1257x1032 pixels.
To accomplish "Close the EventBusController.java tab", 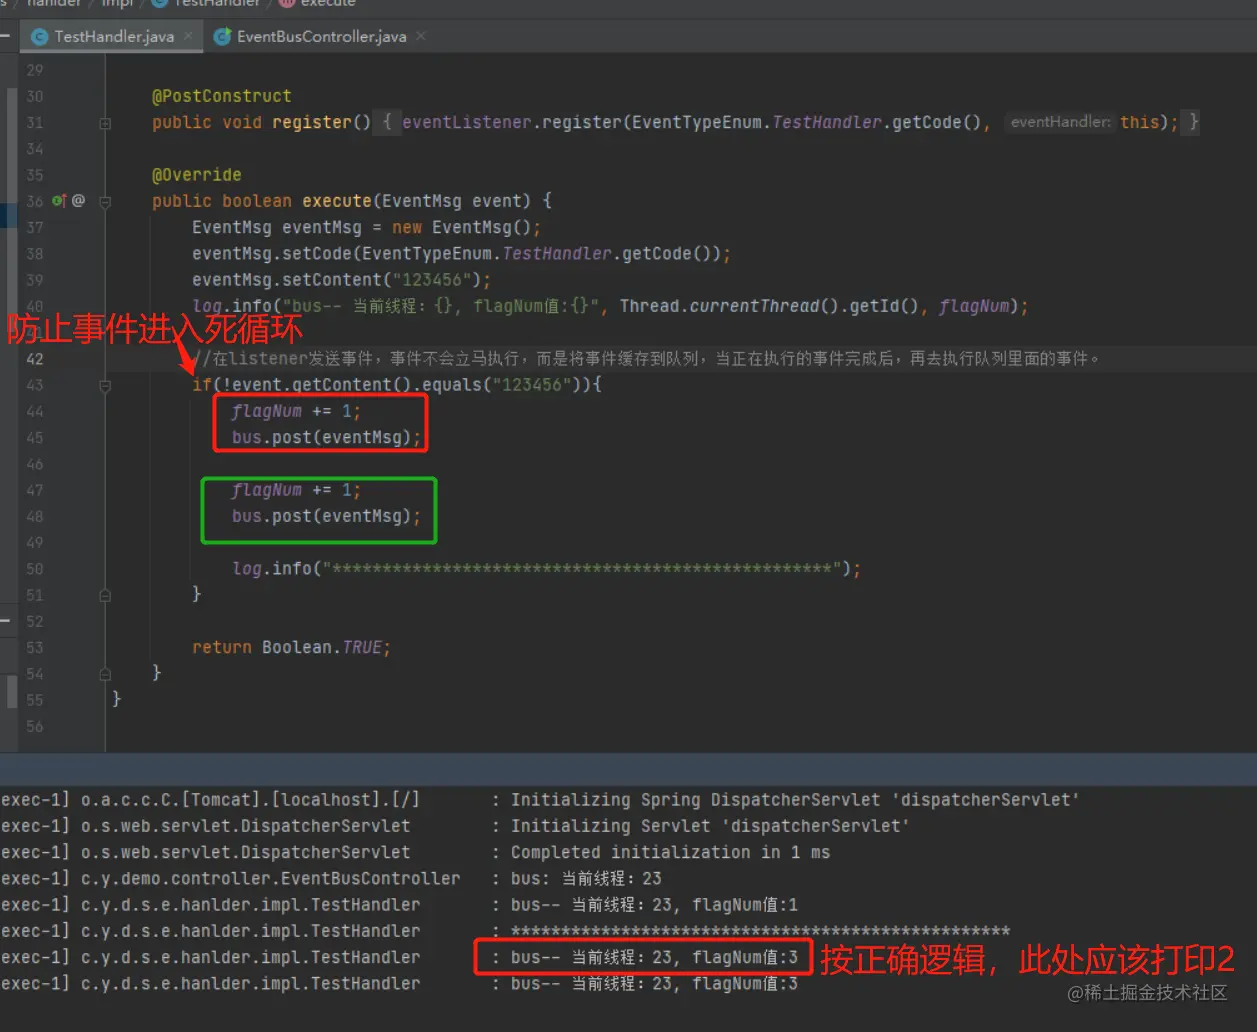I will tap(421, 36).
